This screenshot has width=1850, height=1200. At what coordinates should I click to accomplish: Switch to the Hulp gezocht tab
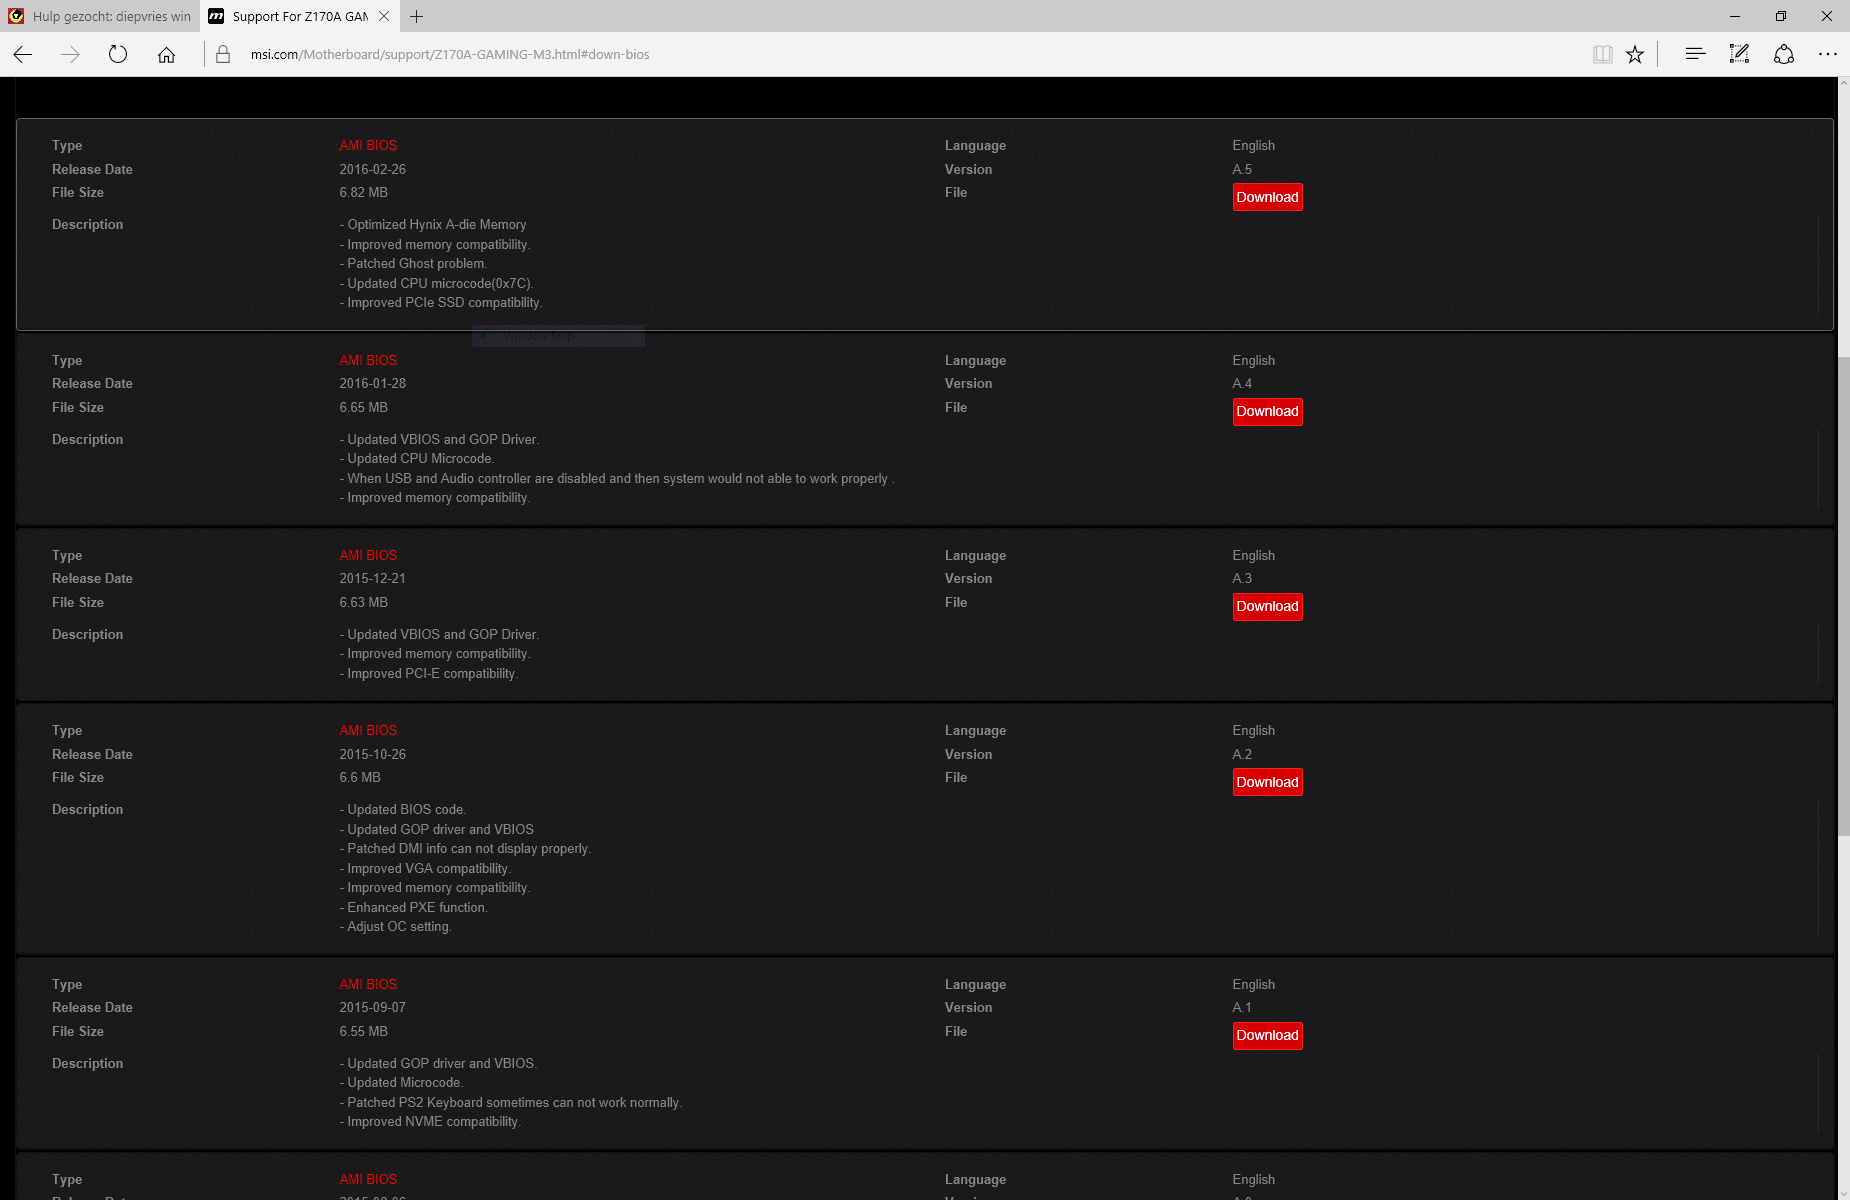100,16
